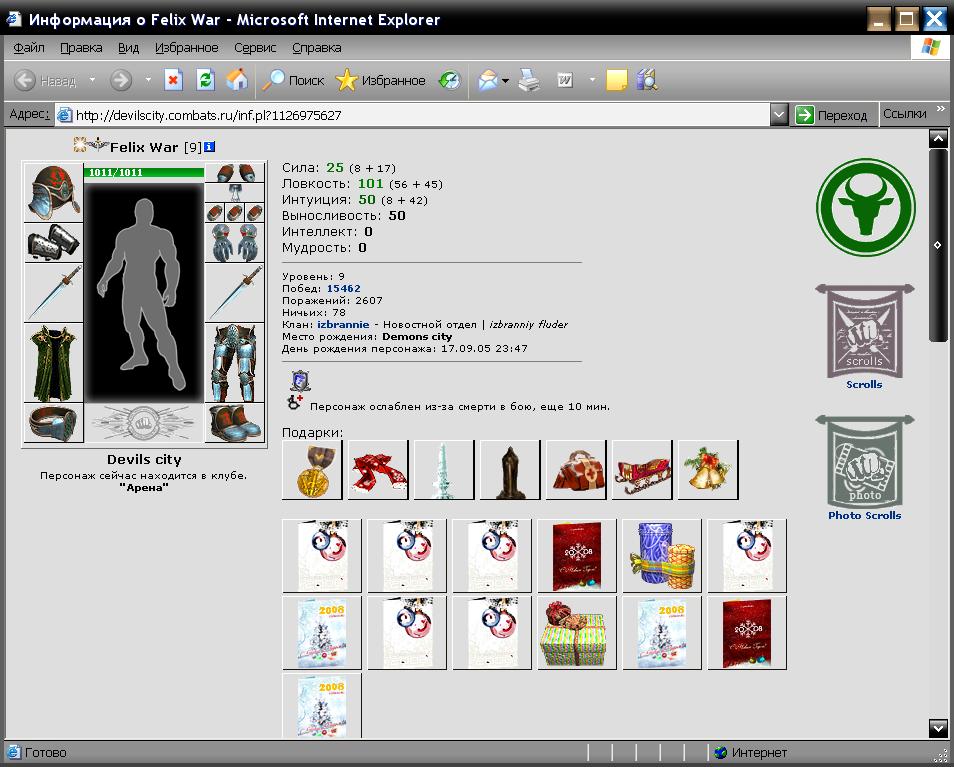
Task: Open the Правка menu
Action: point(81,48)
